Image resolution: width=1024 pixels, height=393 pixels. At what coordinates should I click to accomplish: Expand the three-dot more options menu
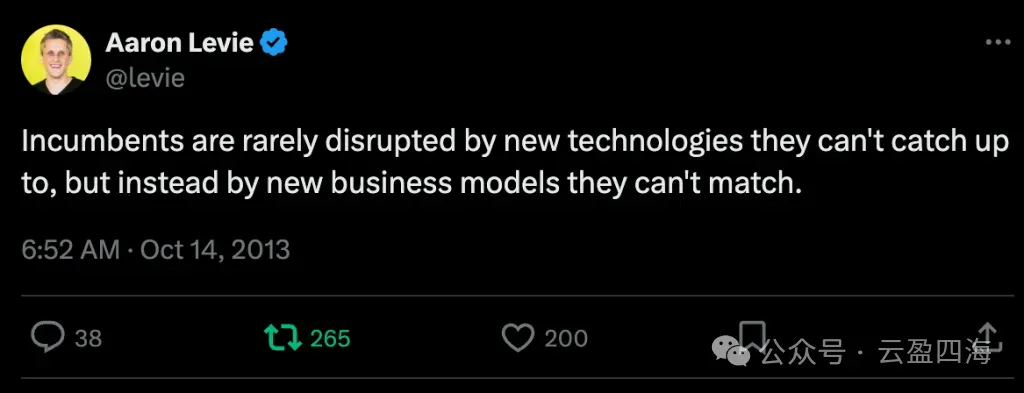coord(997,42)
